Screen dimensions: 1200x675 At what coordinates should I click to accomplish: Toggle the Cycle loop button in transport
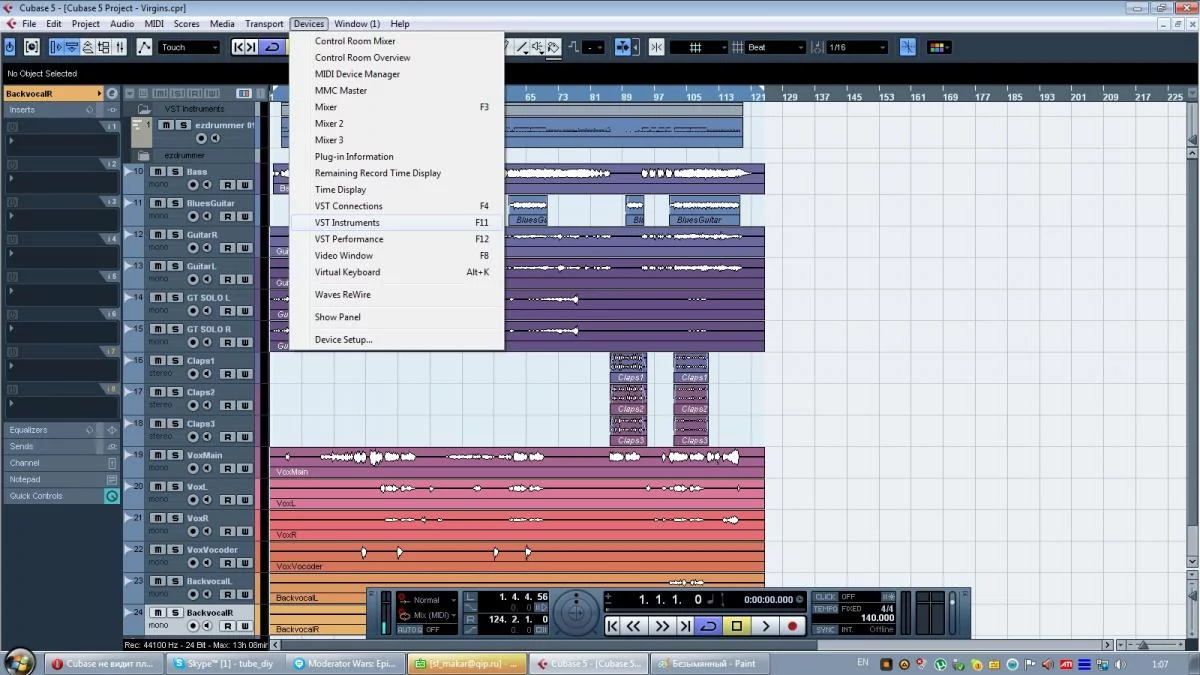708,626
